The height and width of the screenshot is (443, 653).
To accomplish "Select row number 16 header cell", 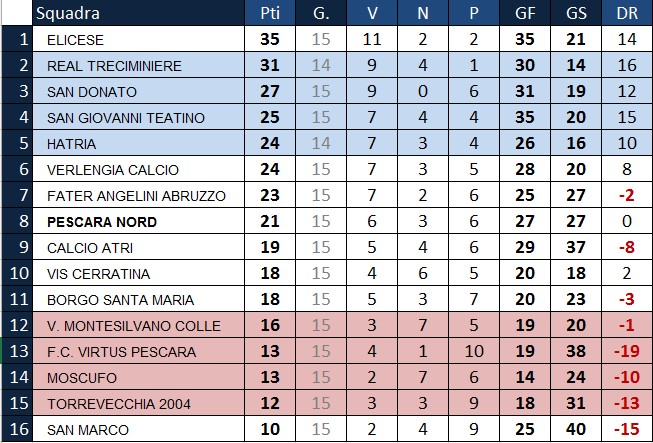I will point(17,429).
